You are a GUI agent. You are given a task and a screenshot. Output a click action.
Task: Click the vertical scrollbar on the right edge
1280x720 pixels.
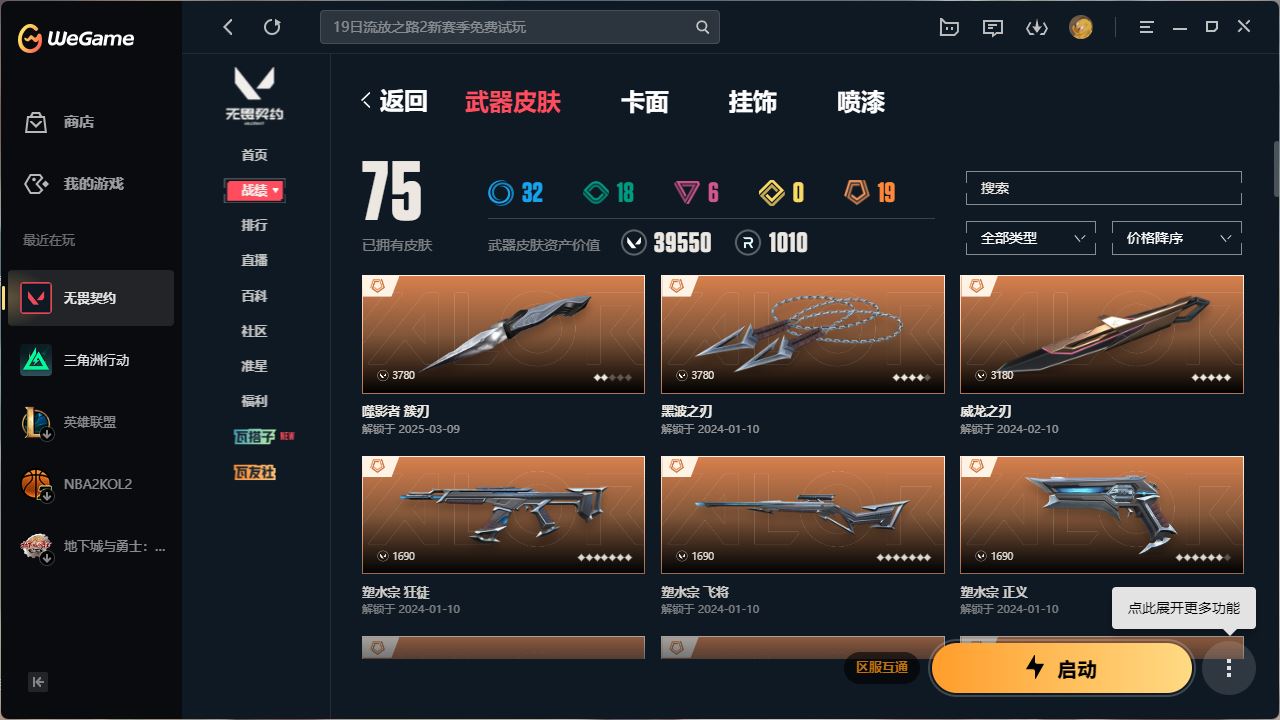pyautogui.click(x=1276, y=168)
